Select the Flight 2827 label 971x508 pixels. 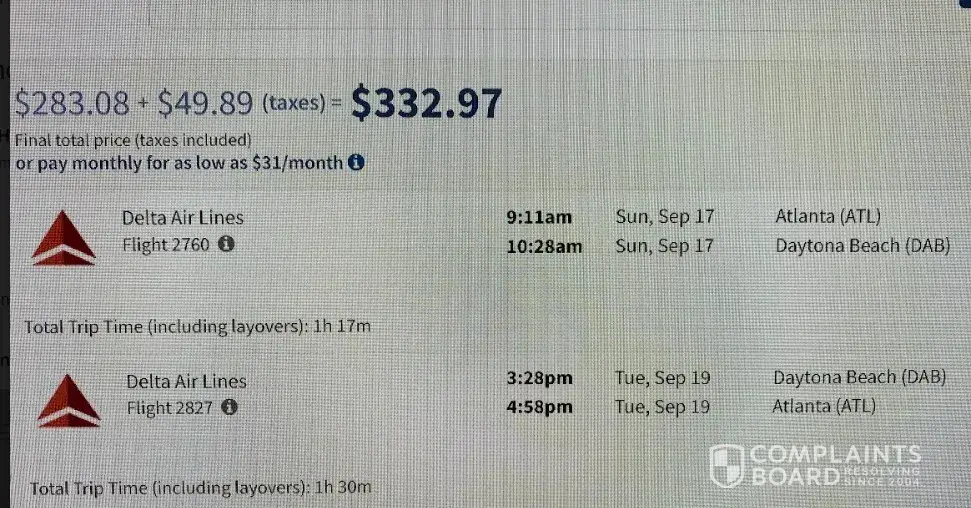point(170,407)
